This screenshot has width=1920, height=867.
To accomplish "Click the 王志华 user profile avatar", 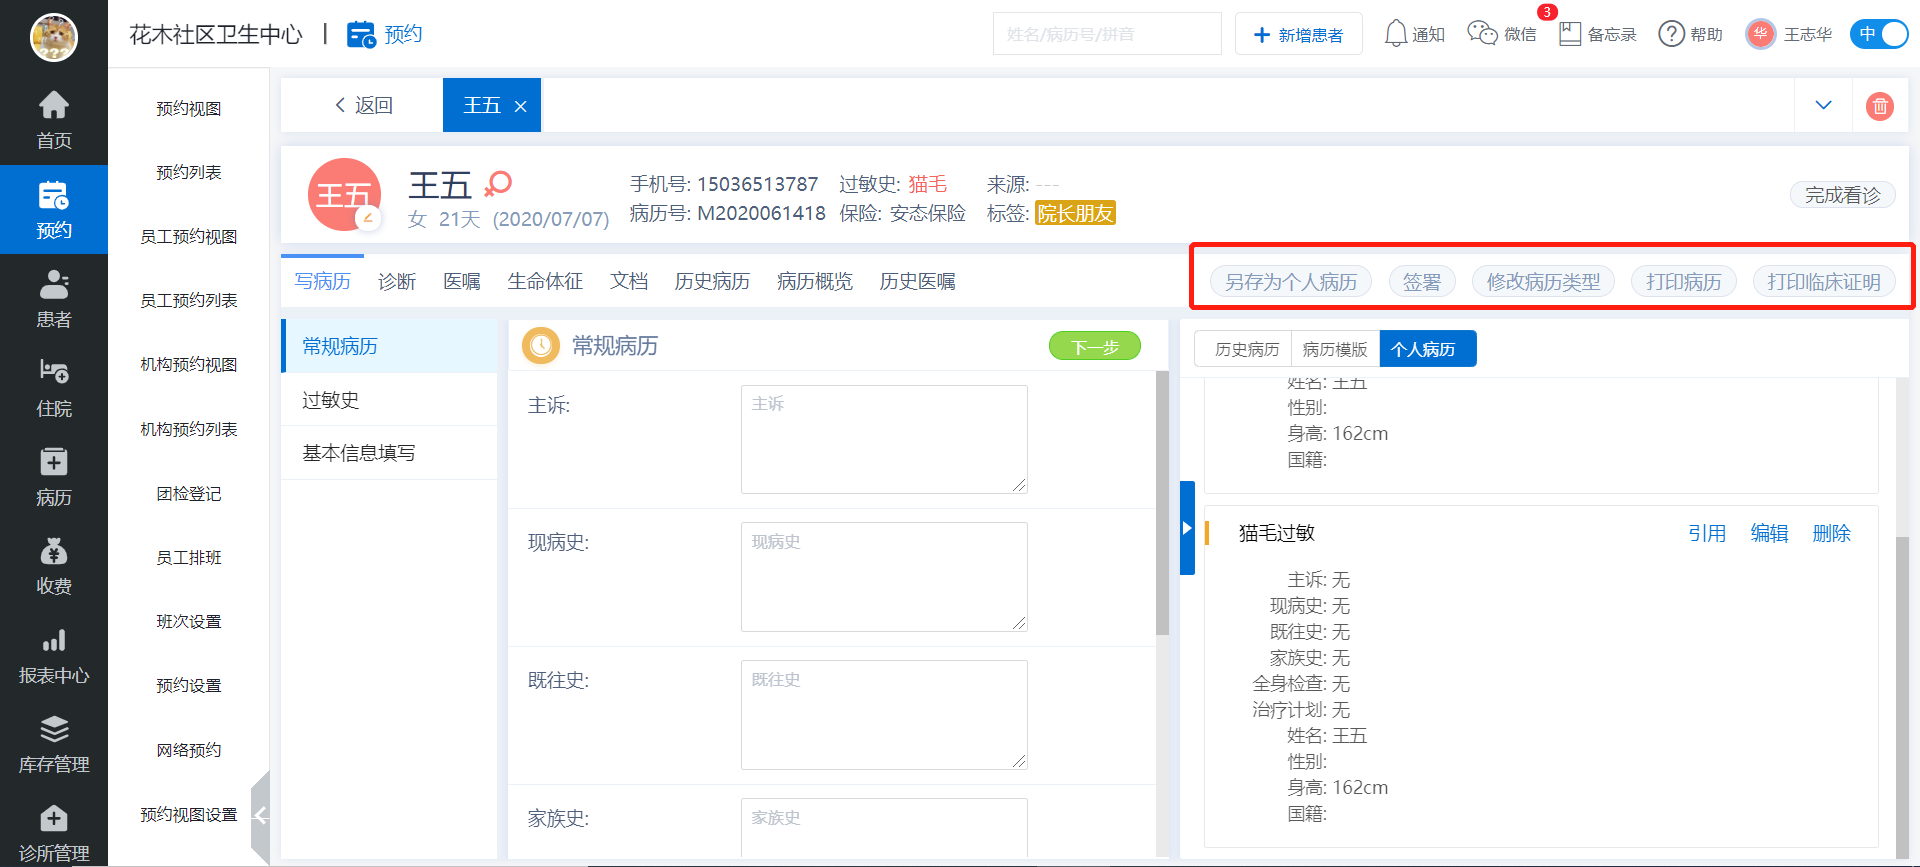I will click(x=1760, y=34).
